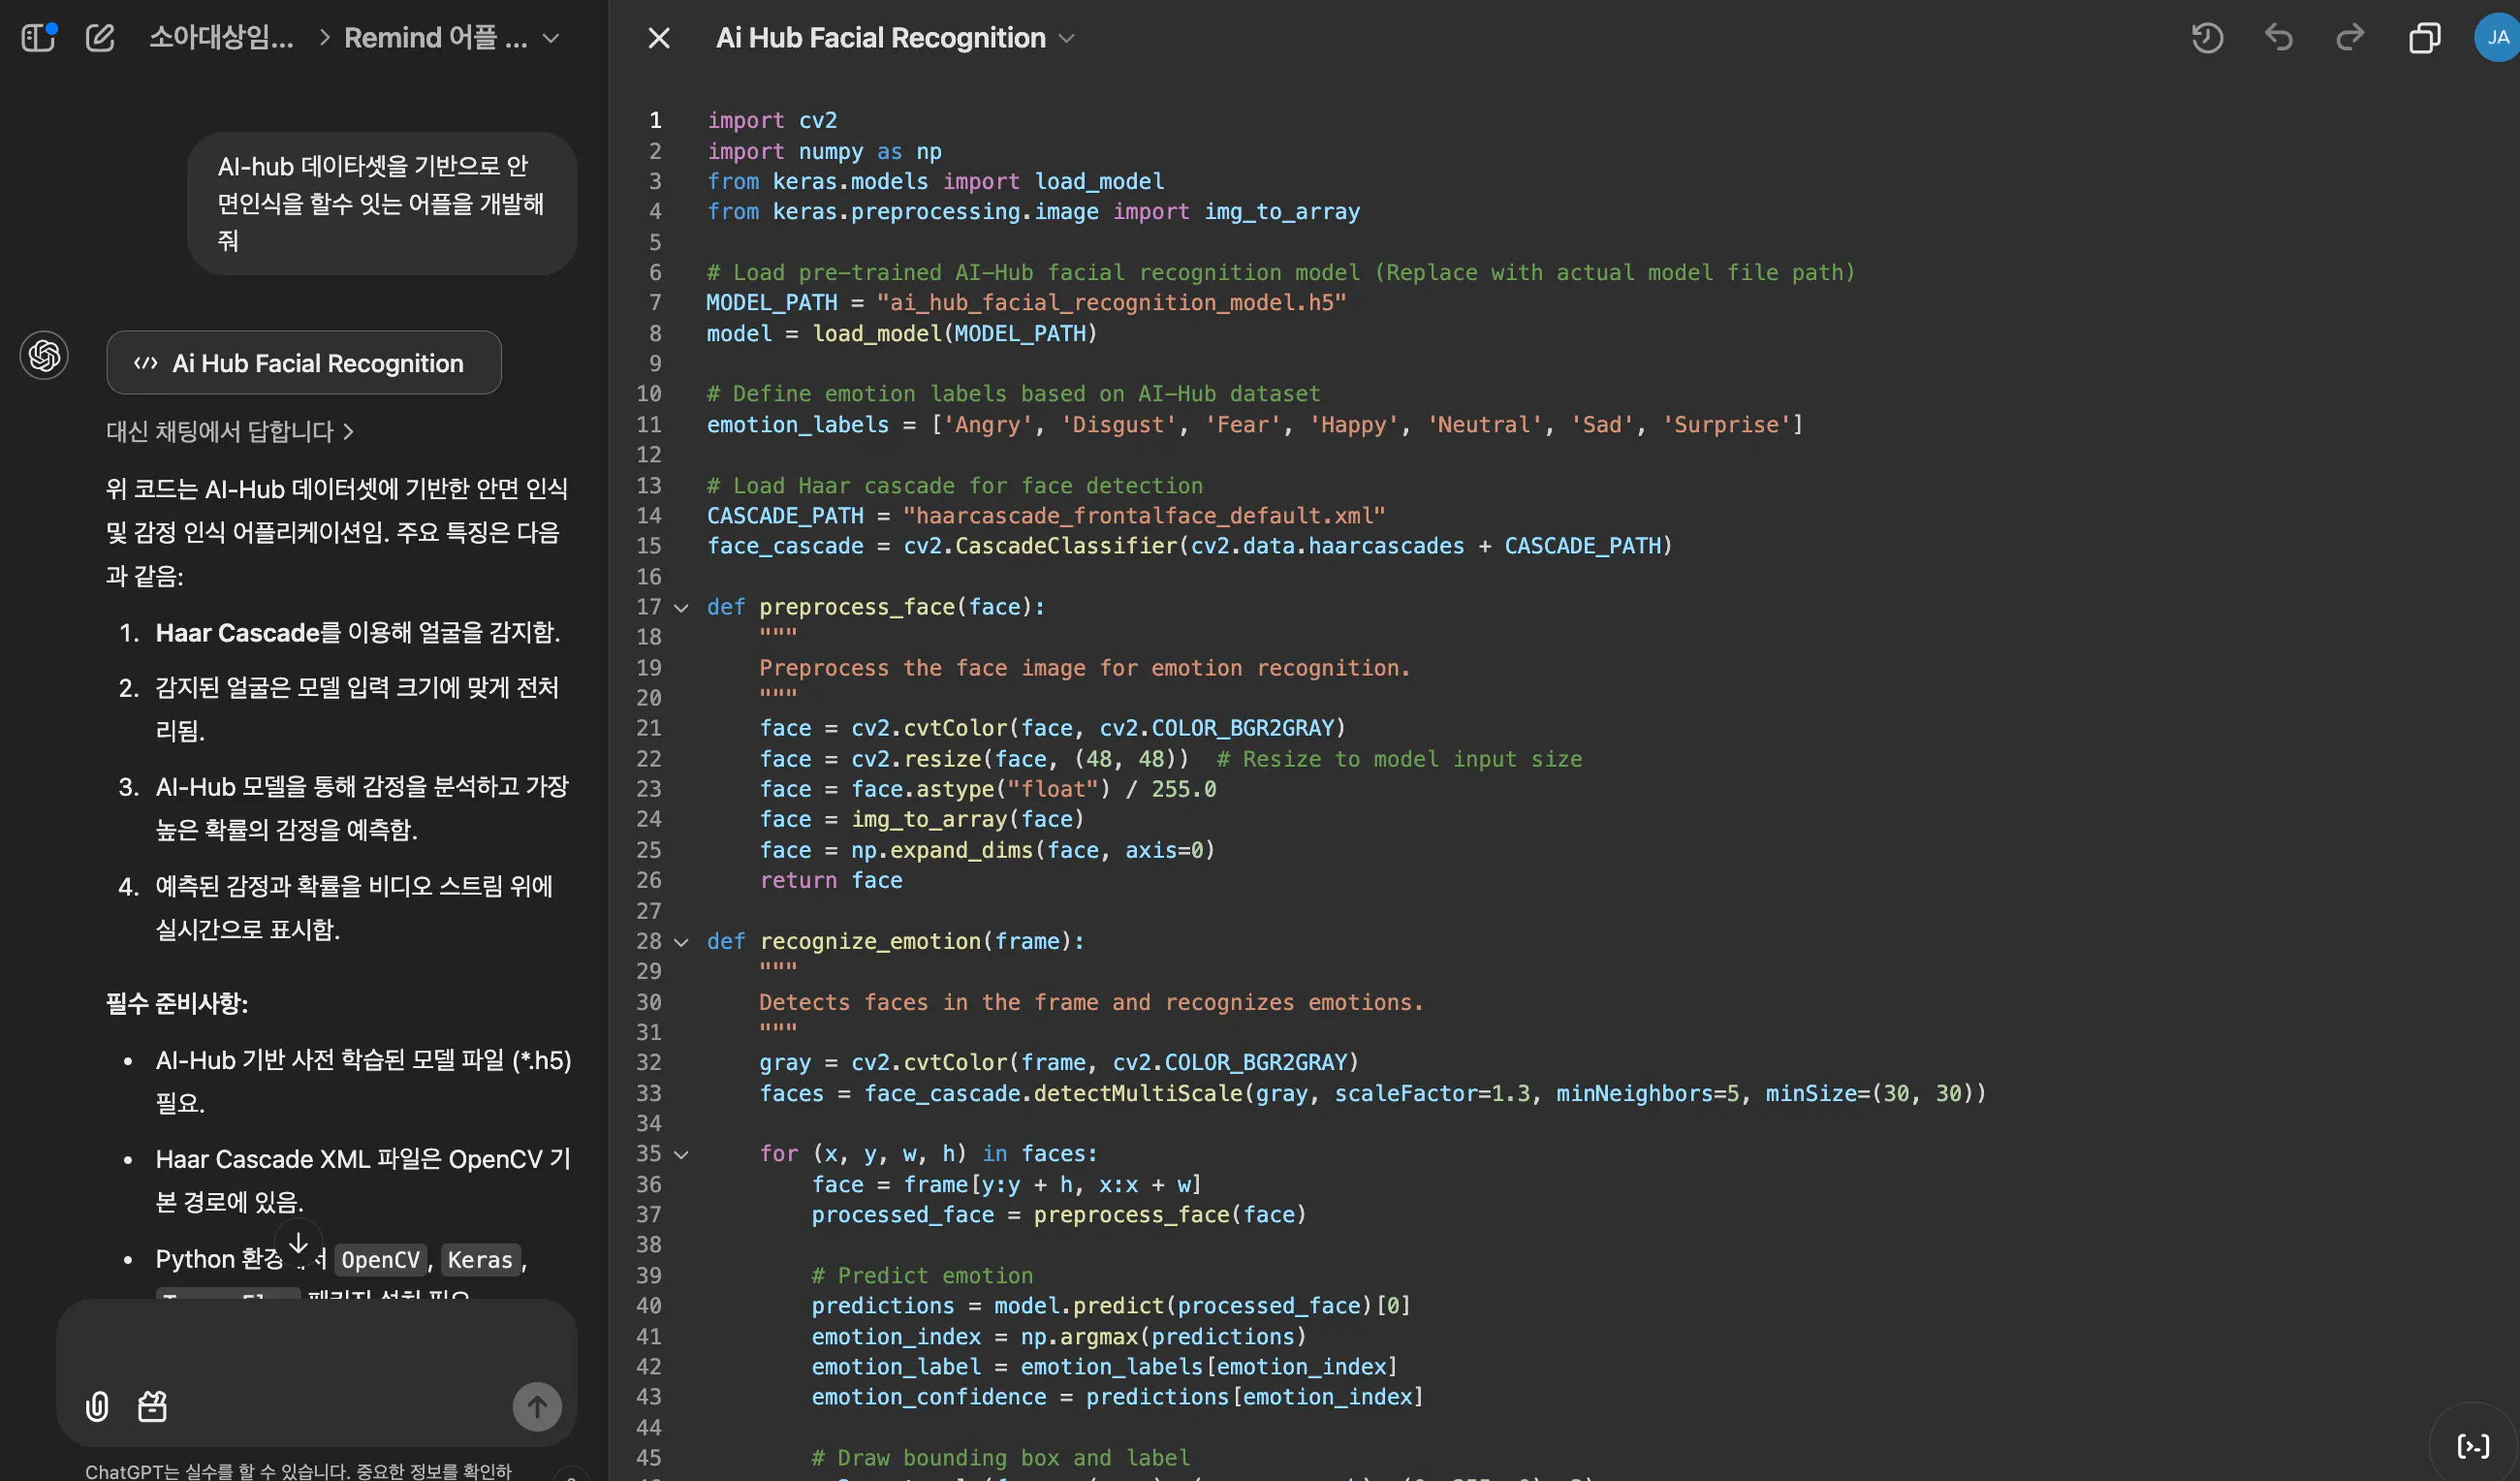Image resolution: width=2520 pixels, height=1481 pixels.
Task: Click the 필수 준비사항 heading
Action: (177, 1003)
